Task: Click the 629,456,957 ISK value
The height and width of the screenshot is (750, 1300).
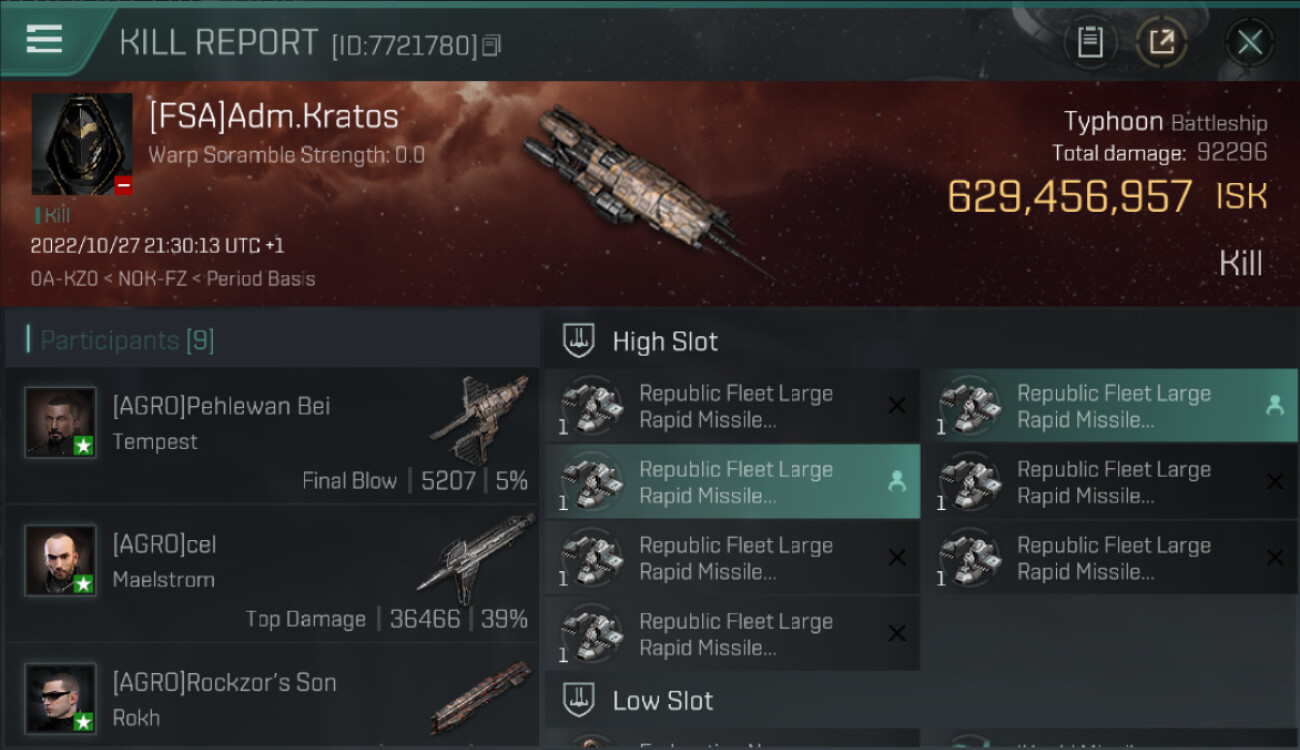Action: click(x=1069, y=197)
